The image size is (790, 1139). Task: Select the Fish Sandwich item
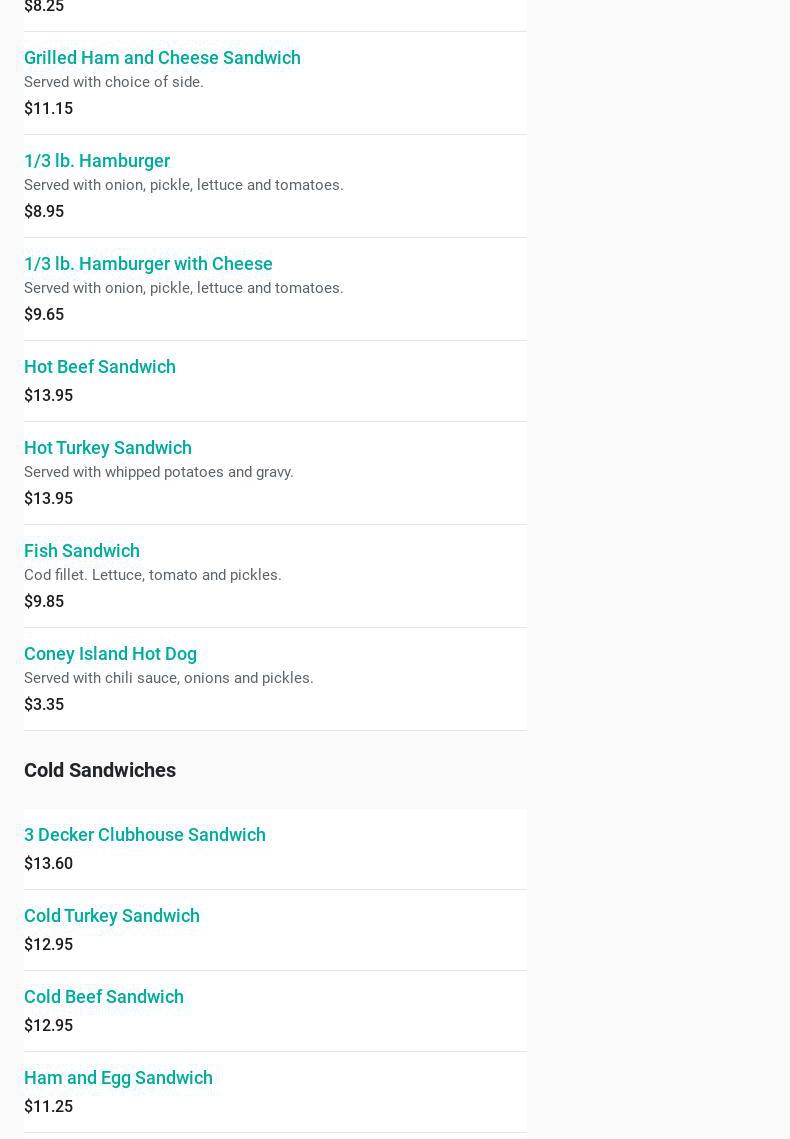[x=82, y=551]
